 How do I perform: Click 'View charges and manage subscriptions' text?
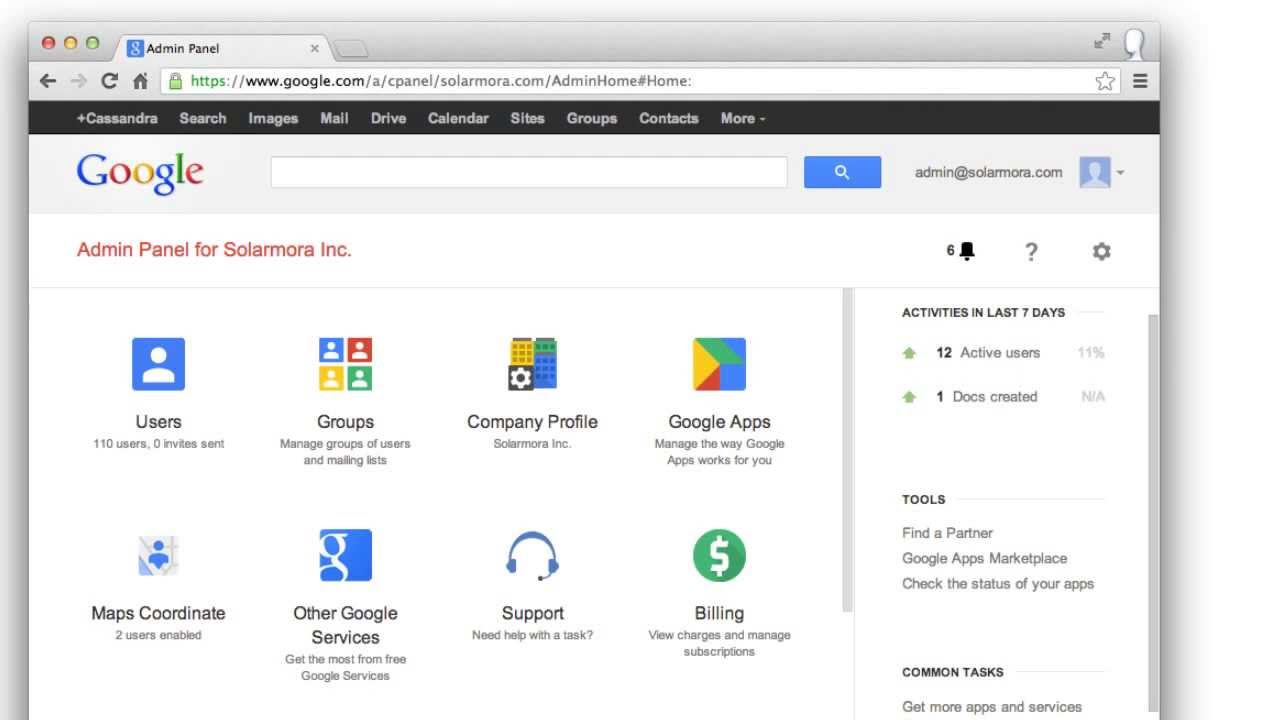tap(719, 643)
